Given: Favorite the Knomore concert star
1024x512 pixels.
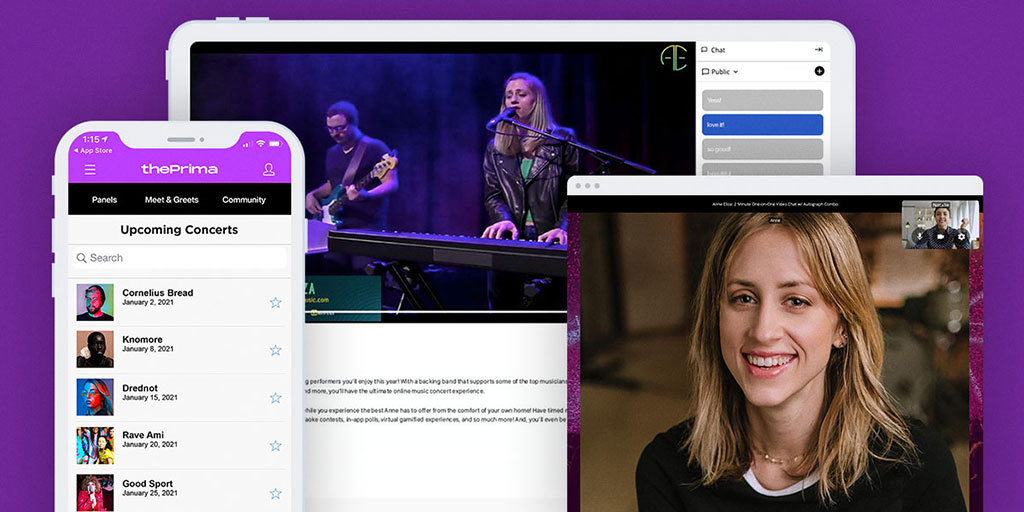Looking at the screenshot, I should click(x=276, y=350).
